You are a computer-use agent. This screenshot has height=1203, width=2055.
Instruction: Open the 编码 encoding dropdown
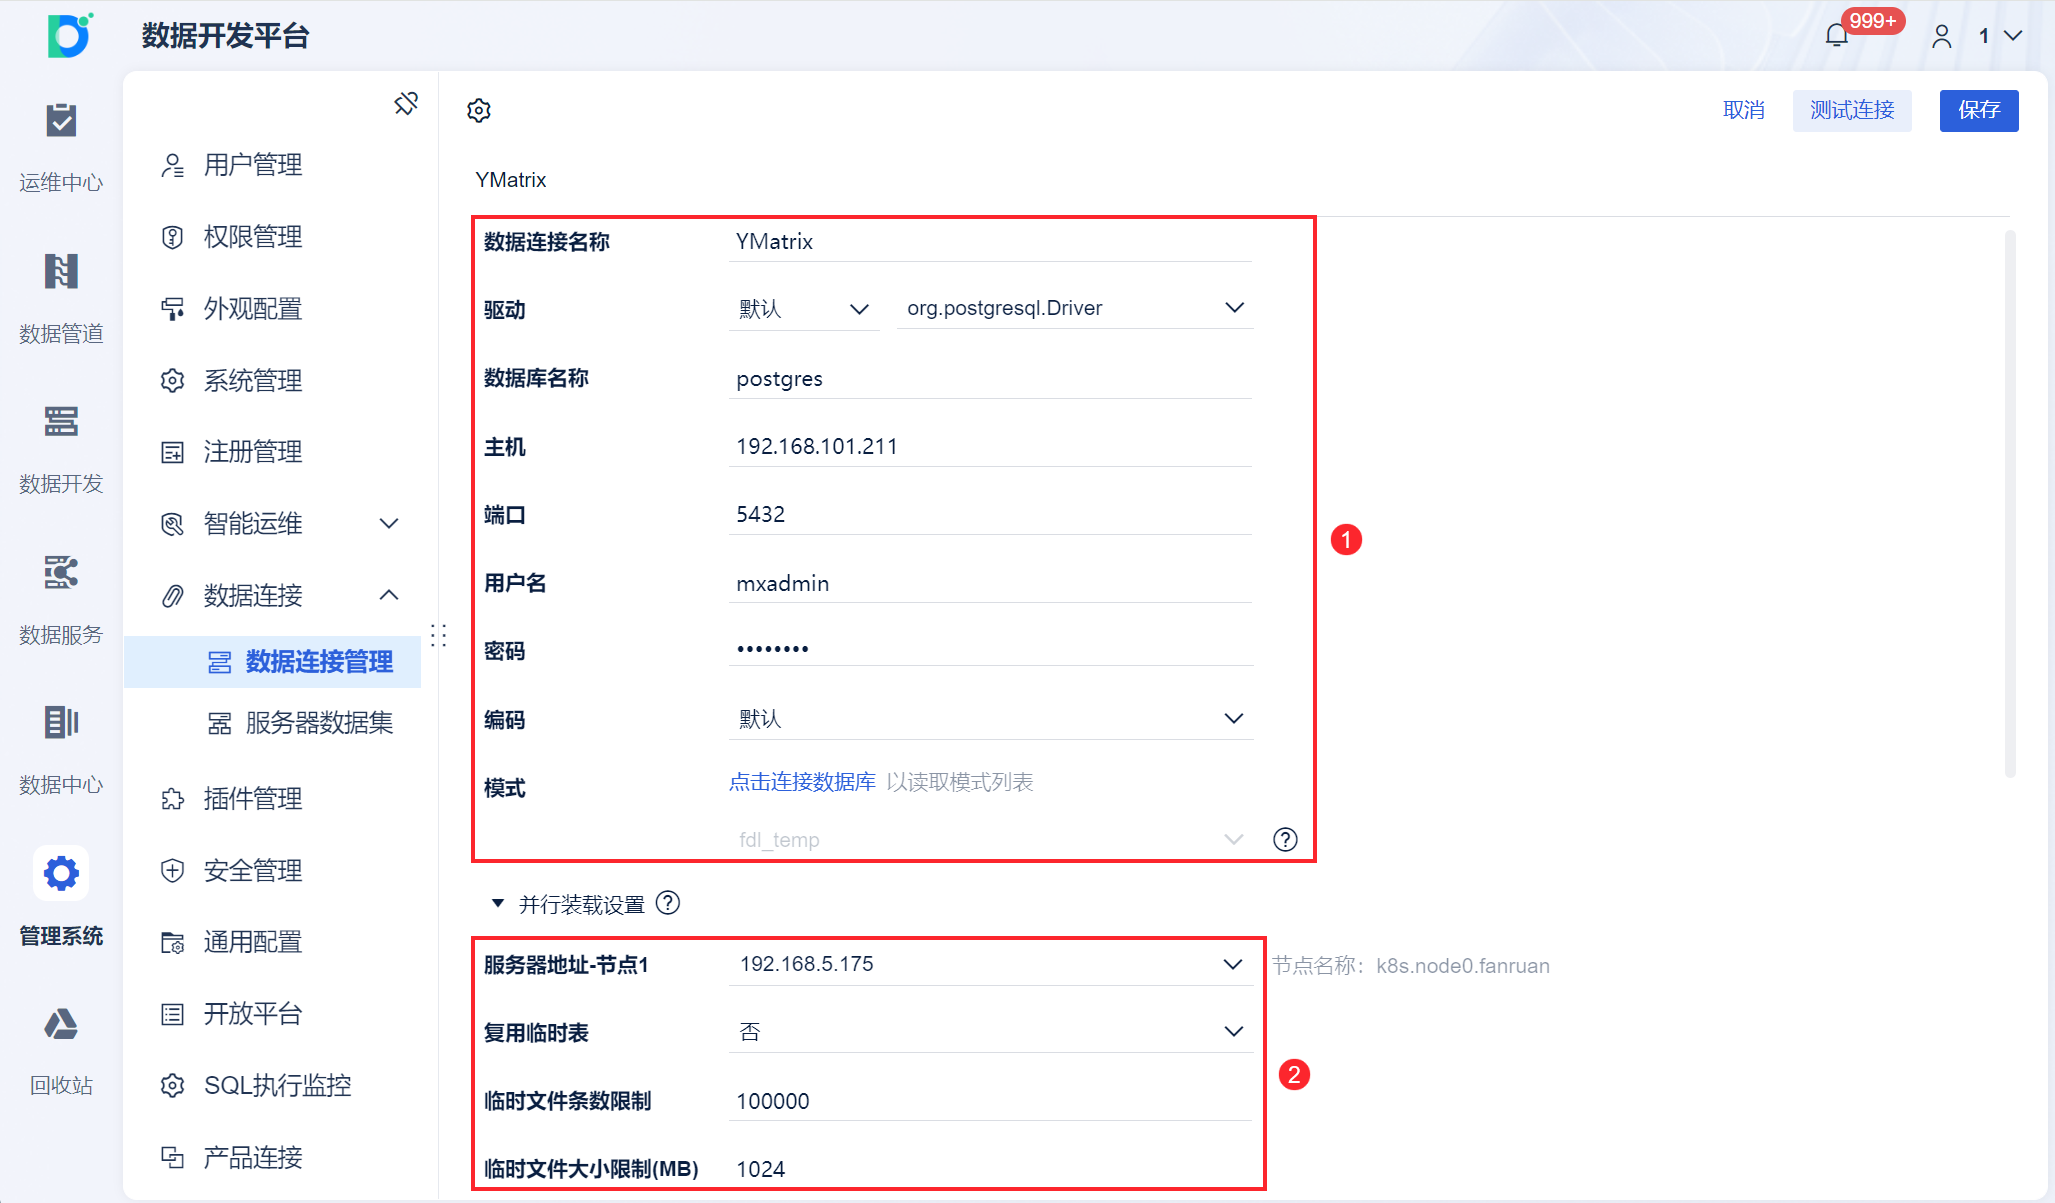pos(990,719)
